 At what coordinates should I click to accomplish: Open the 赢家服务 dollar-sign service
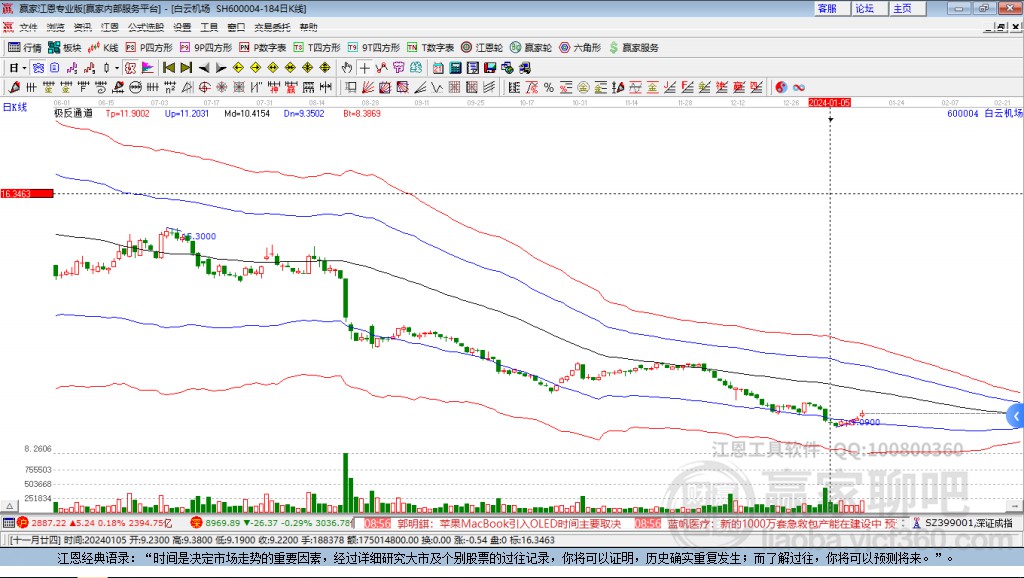coord(634,47)
